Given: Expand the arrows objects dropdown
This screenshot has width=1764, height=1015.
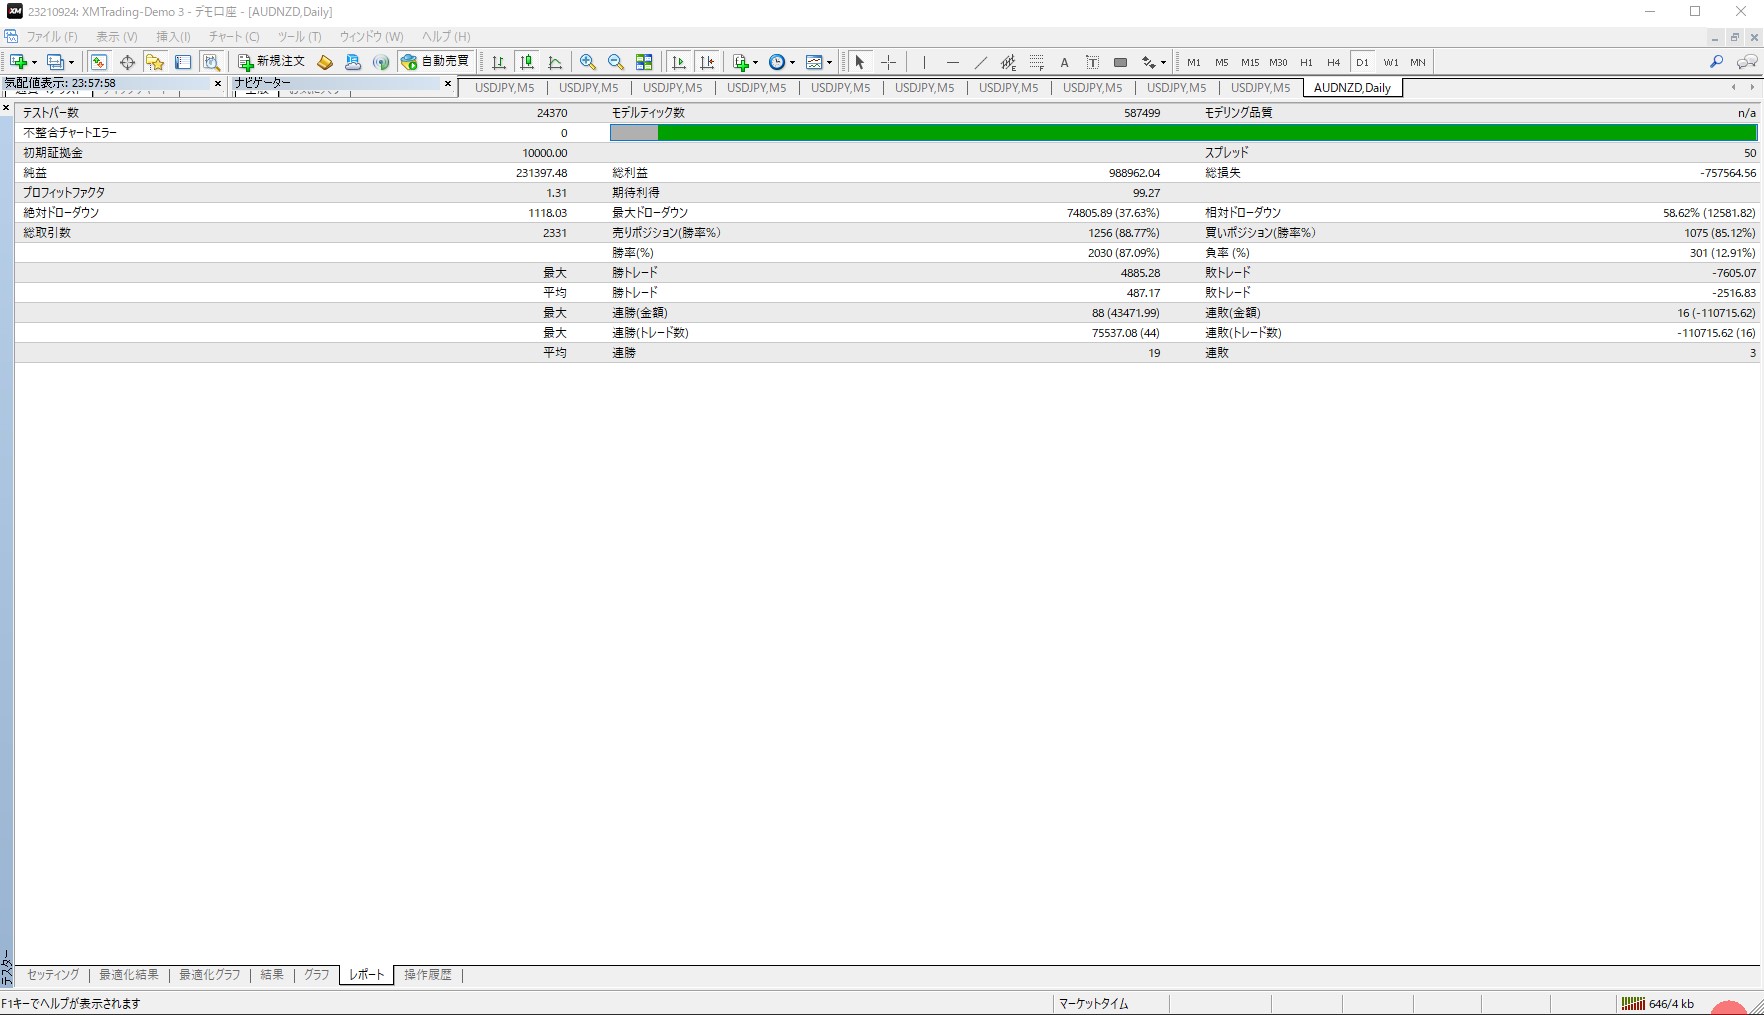Looking at the screenshot, I should point(1163,62).
